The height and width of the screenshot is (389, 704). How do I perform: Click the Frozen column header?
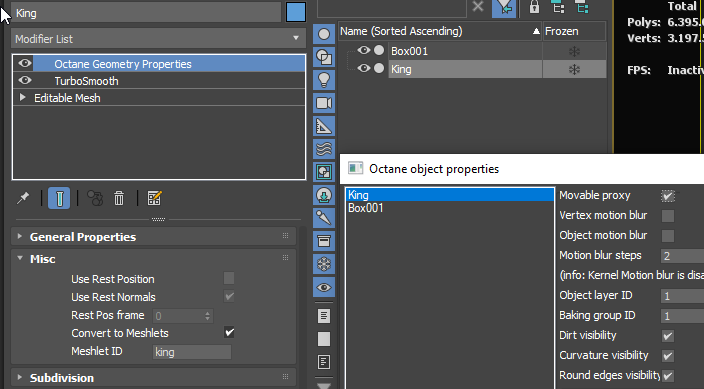point(574,31)
